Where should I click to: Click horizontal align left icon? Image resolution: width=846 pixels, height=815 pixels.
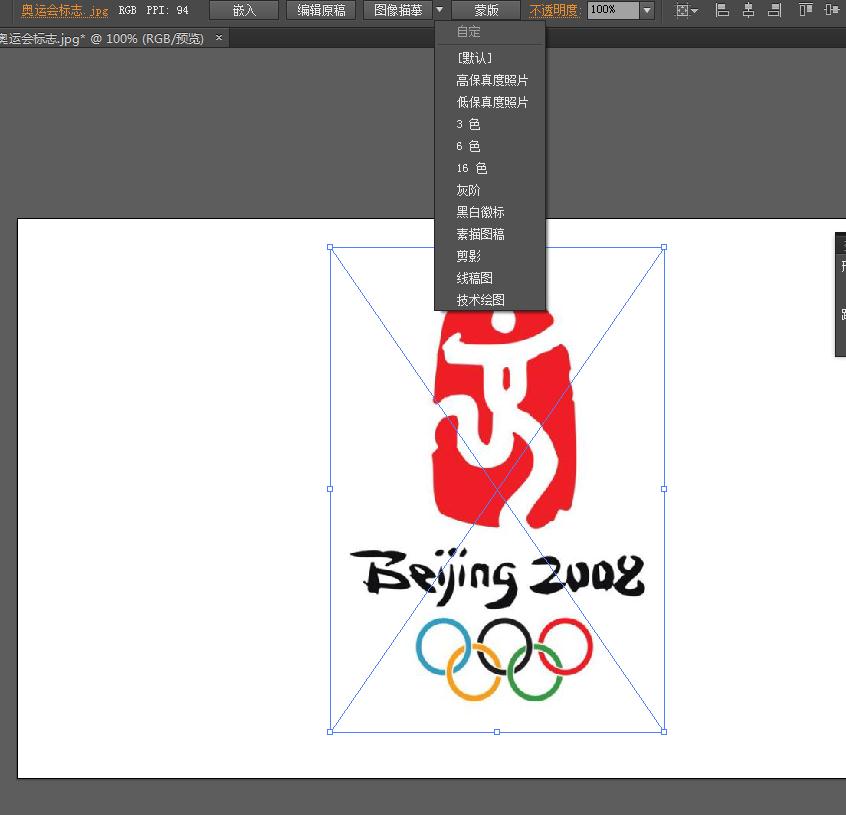[721, 10]
